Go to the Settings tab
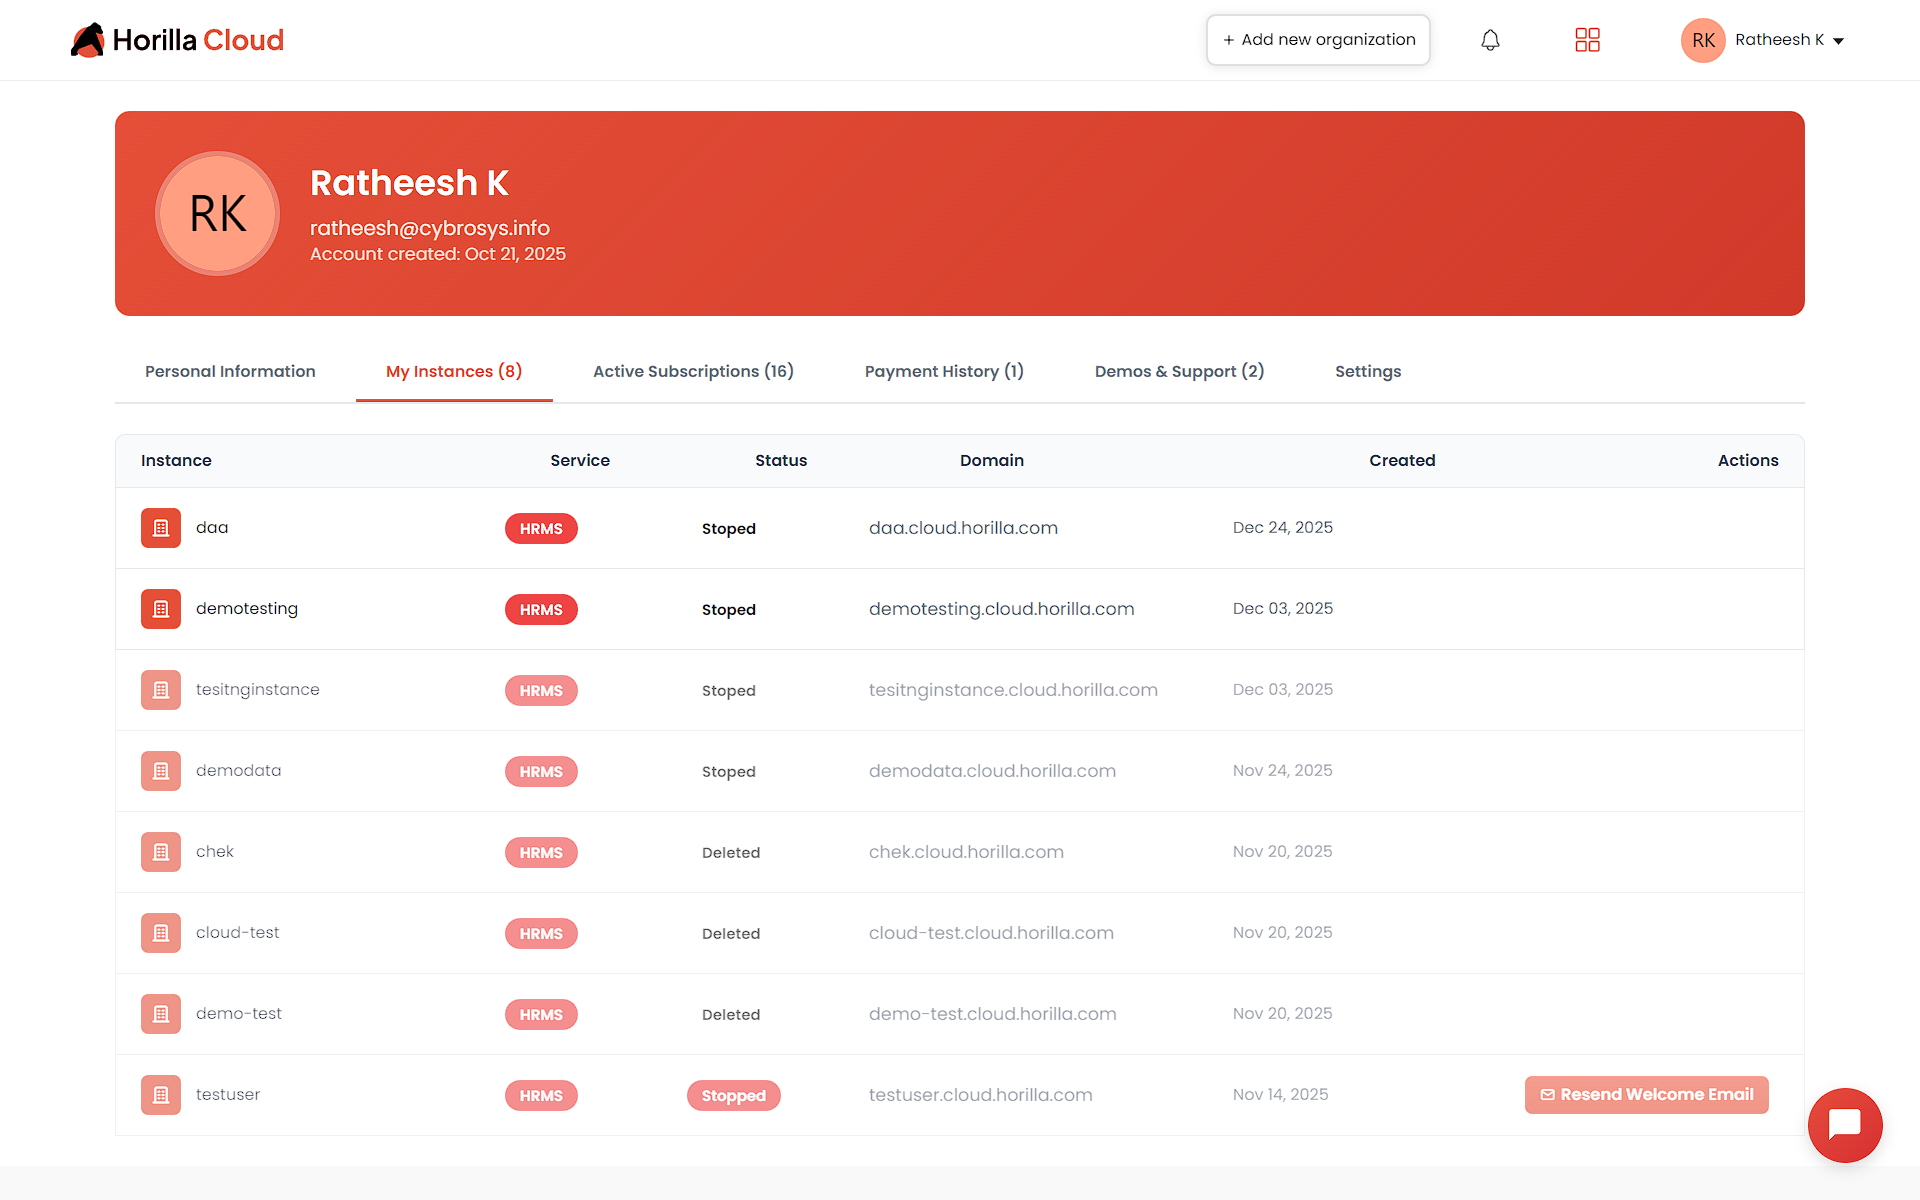 click(1368, 371)
